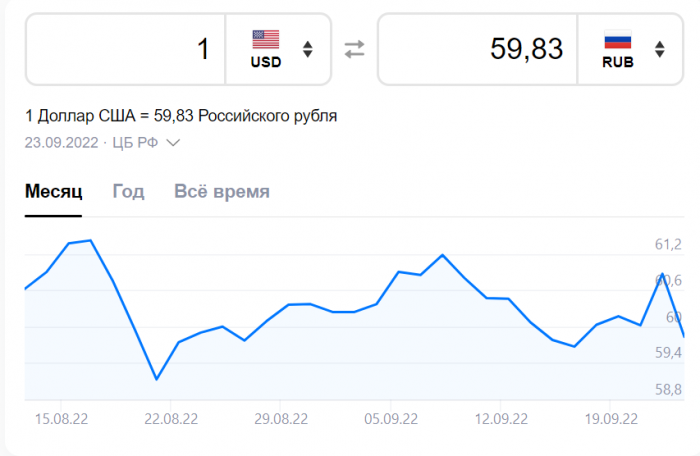Click the RUB amount field showing 59,83

(x=478, y=49)
